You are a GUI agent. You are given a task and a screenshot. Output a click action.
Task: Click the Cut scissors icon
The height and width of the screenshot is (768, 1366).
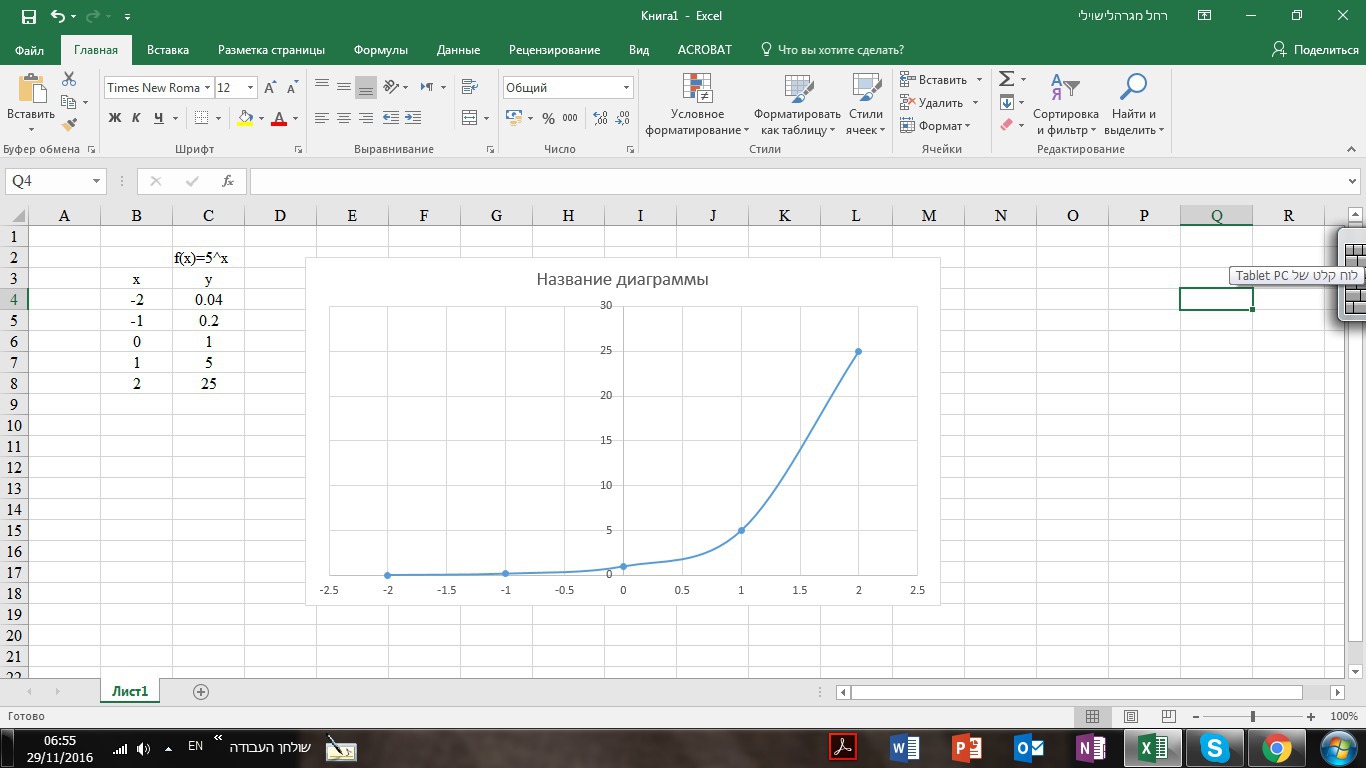tap(69, 79)
